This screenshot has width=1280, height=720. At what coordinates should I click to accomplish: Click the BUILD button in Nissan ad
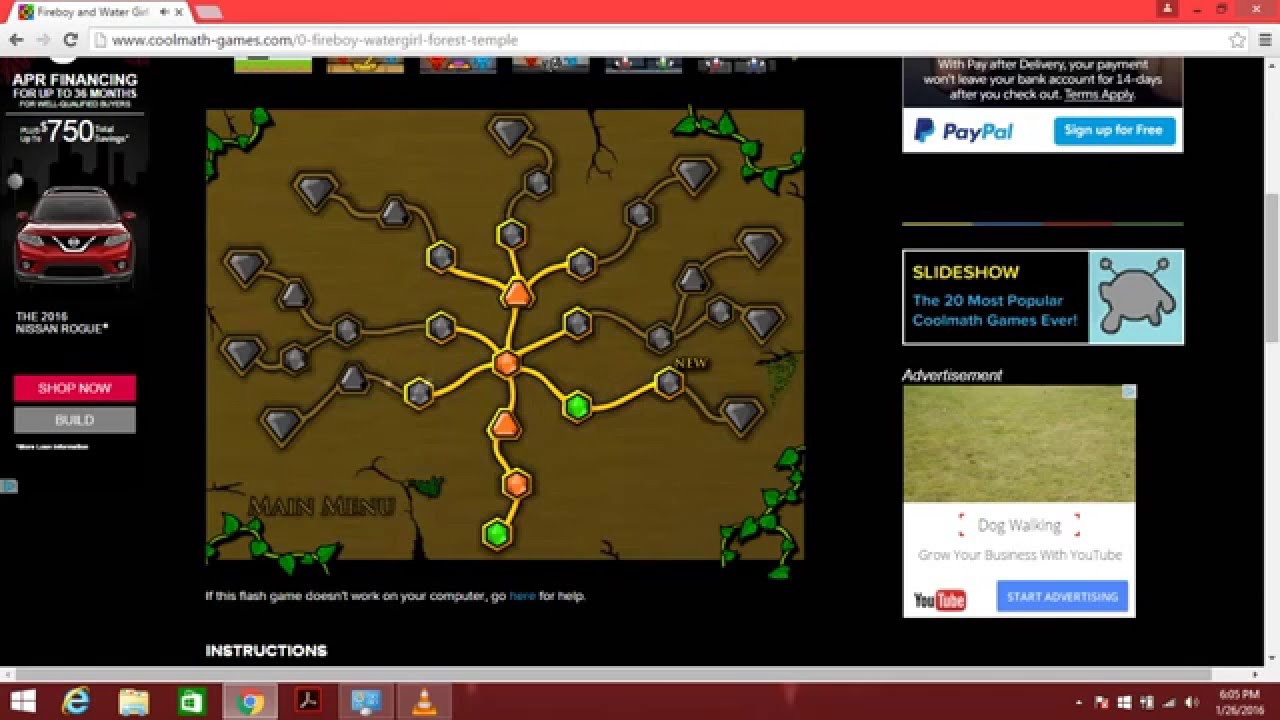(75, 420)
